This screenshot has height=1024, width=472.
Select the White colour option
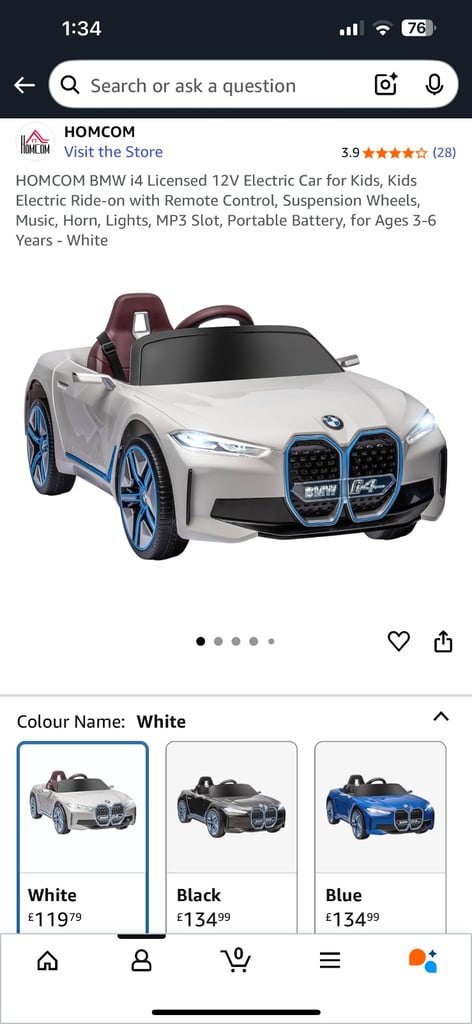(83, 839)
